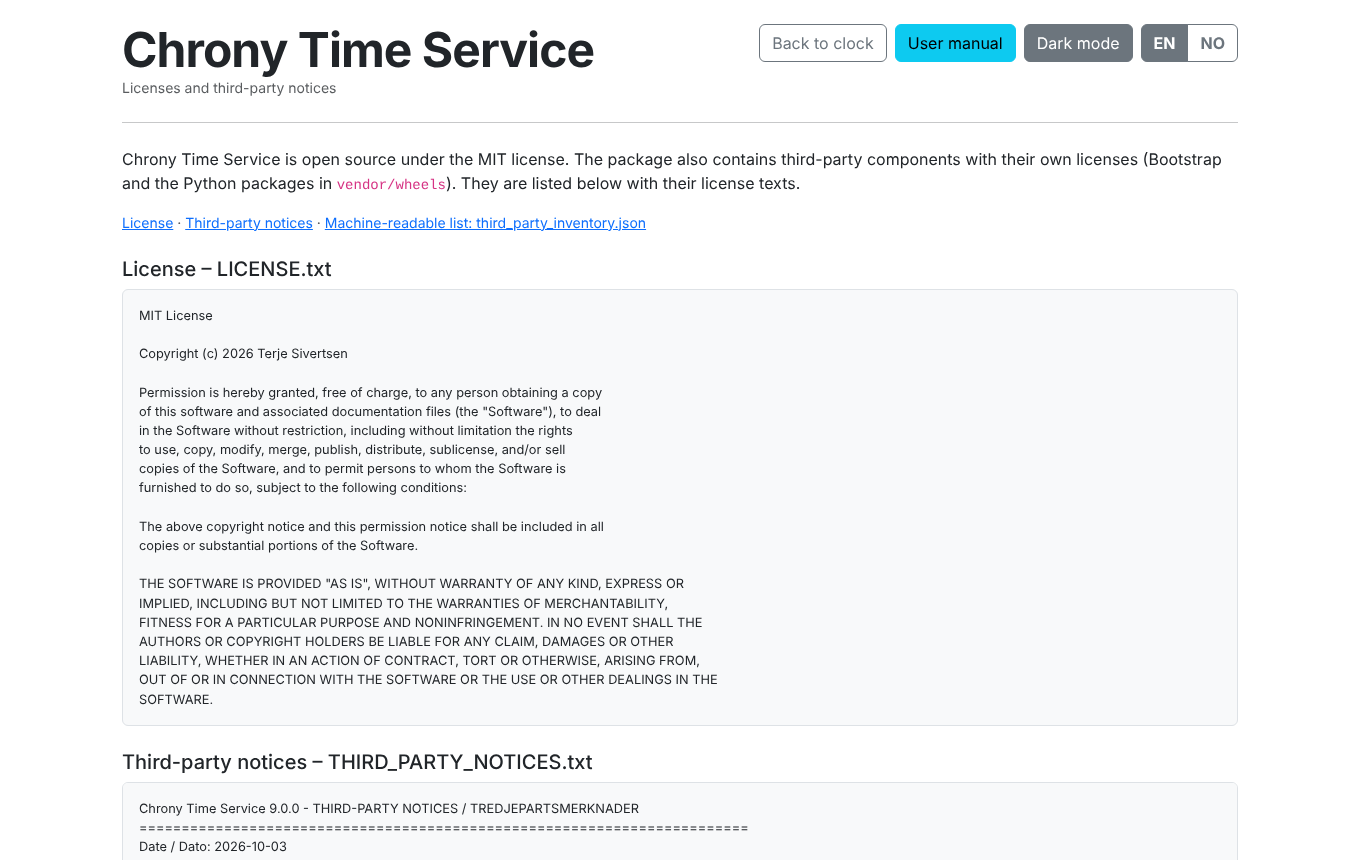Click 'Third-party notices – THIRD_PARTY_NOTICES.txt' heading

click(x=357, y=762)
